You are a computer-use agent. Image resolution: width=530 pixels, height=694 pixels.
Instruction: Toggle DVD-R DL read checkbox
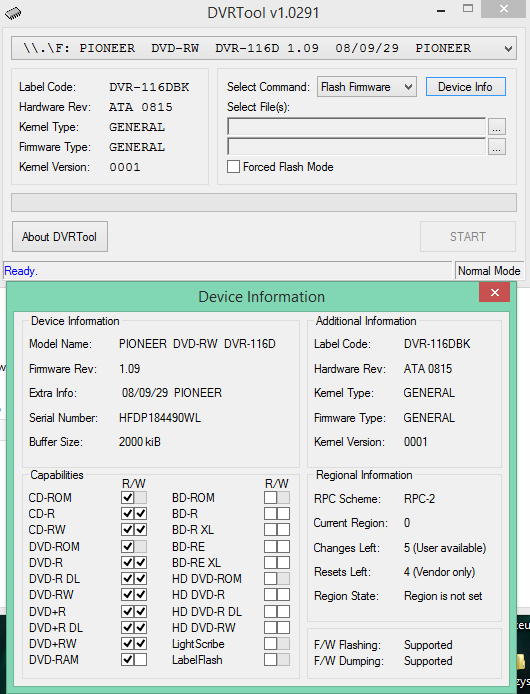click(x=128, y=578)
